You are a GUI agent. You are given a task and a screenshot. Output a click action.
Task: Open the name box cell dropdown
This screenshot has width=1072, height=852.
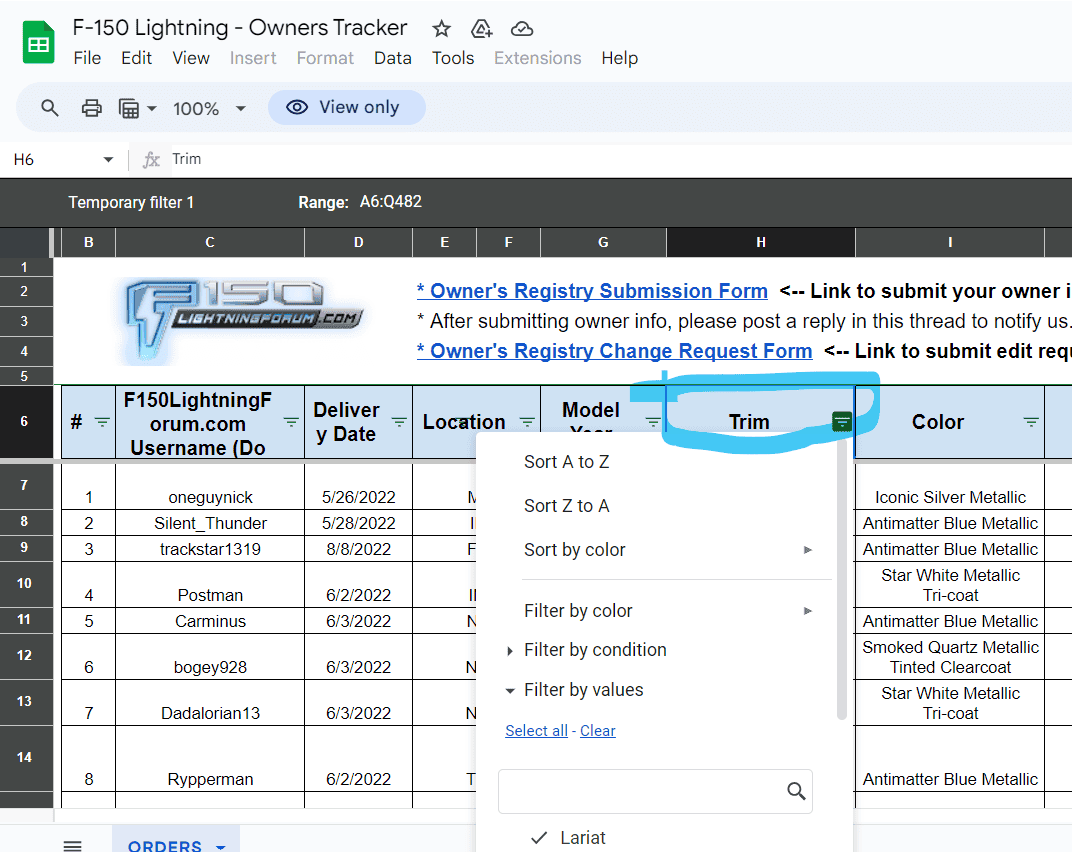click(x=108, y=160)
